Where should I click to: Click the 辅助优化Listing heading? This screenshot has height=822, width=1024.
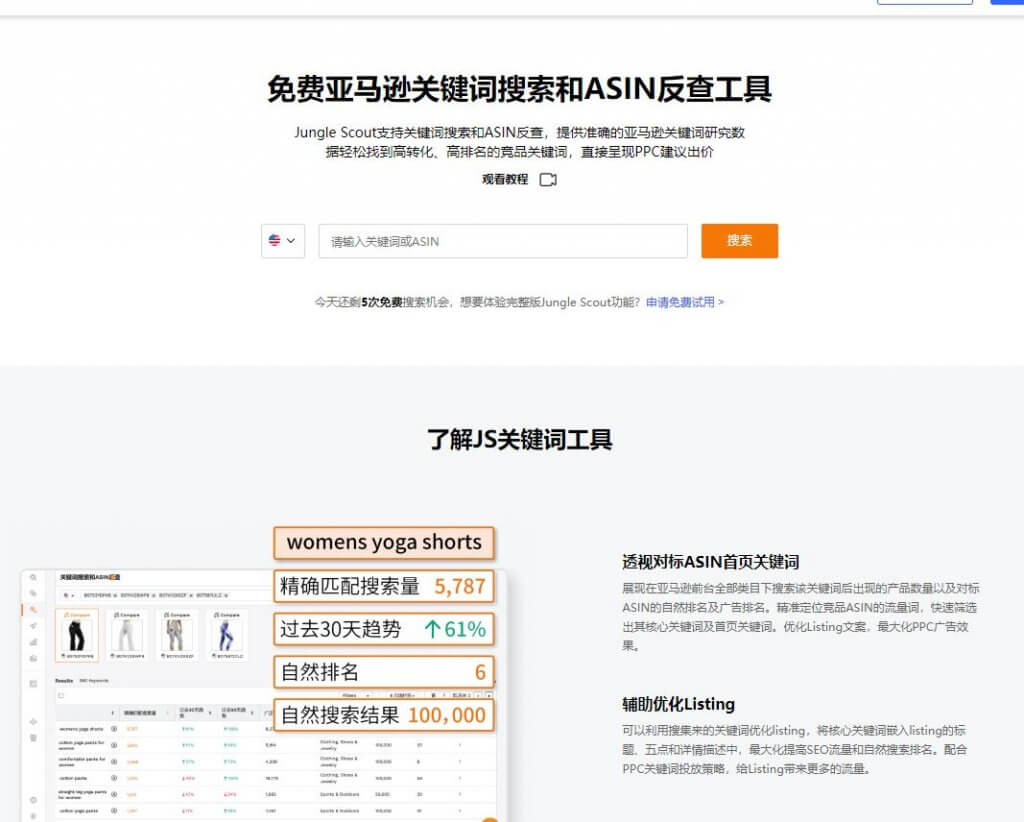click(679, 704)
